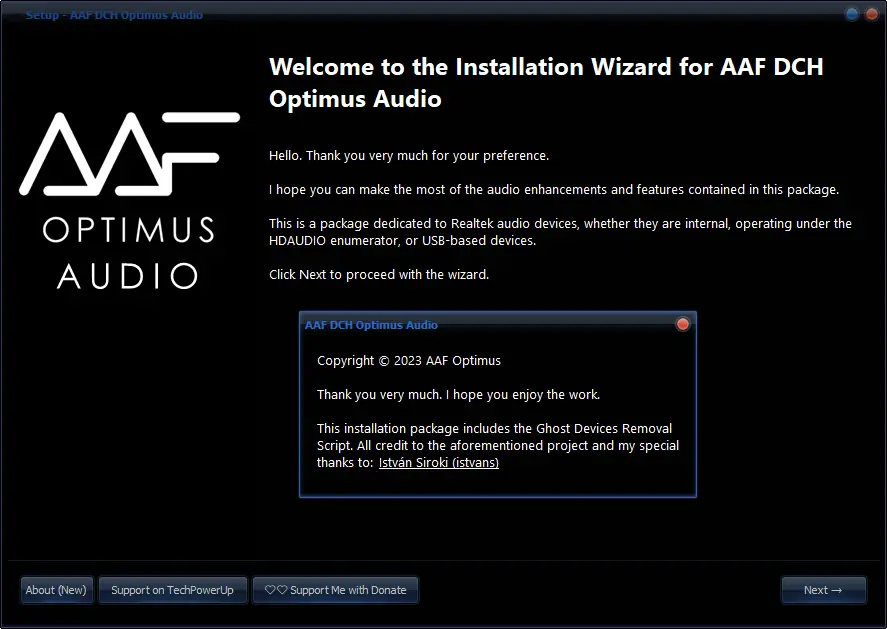
Task: Click Support Me with Donate button
Action: pos(335,590)
